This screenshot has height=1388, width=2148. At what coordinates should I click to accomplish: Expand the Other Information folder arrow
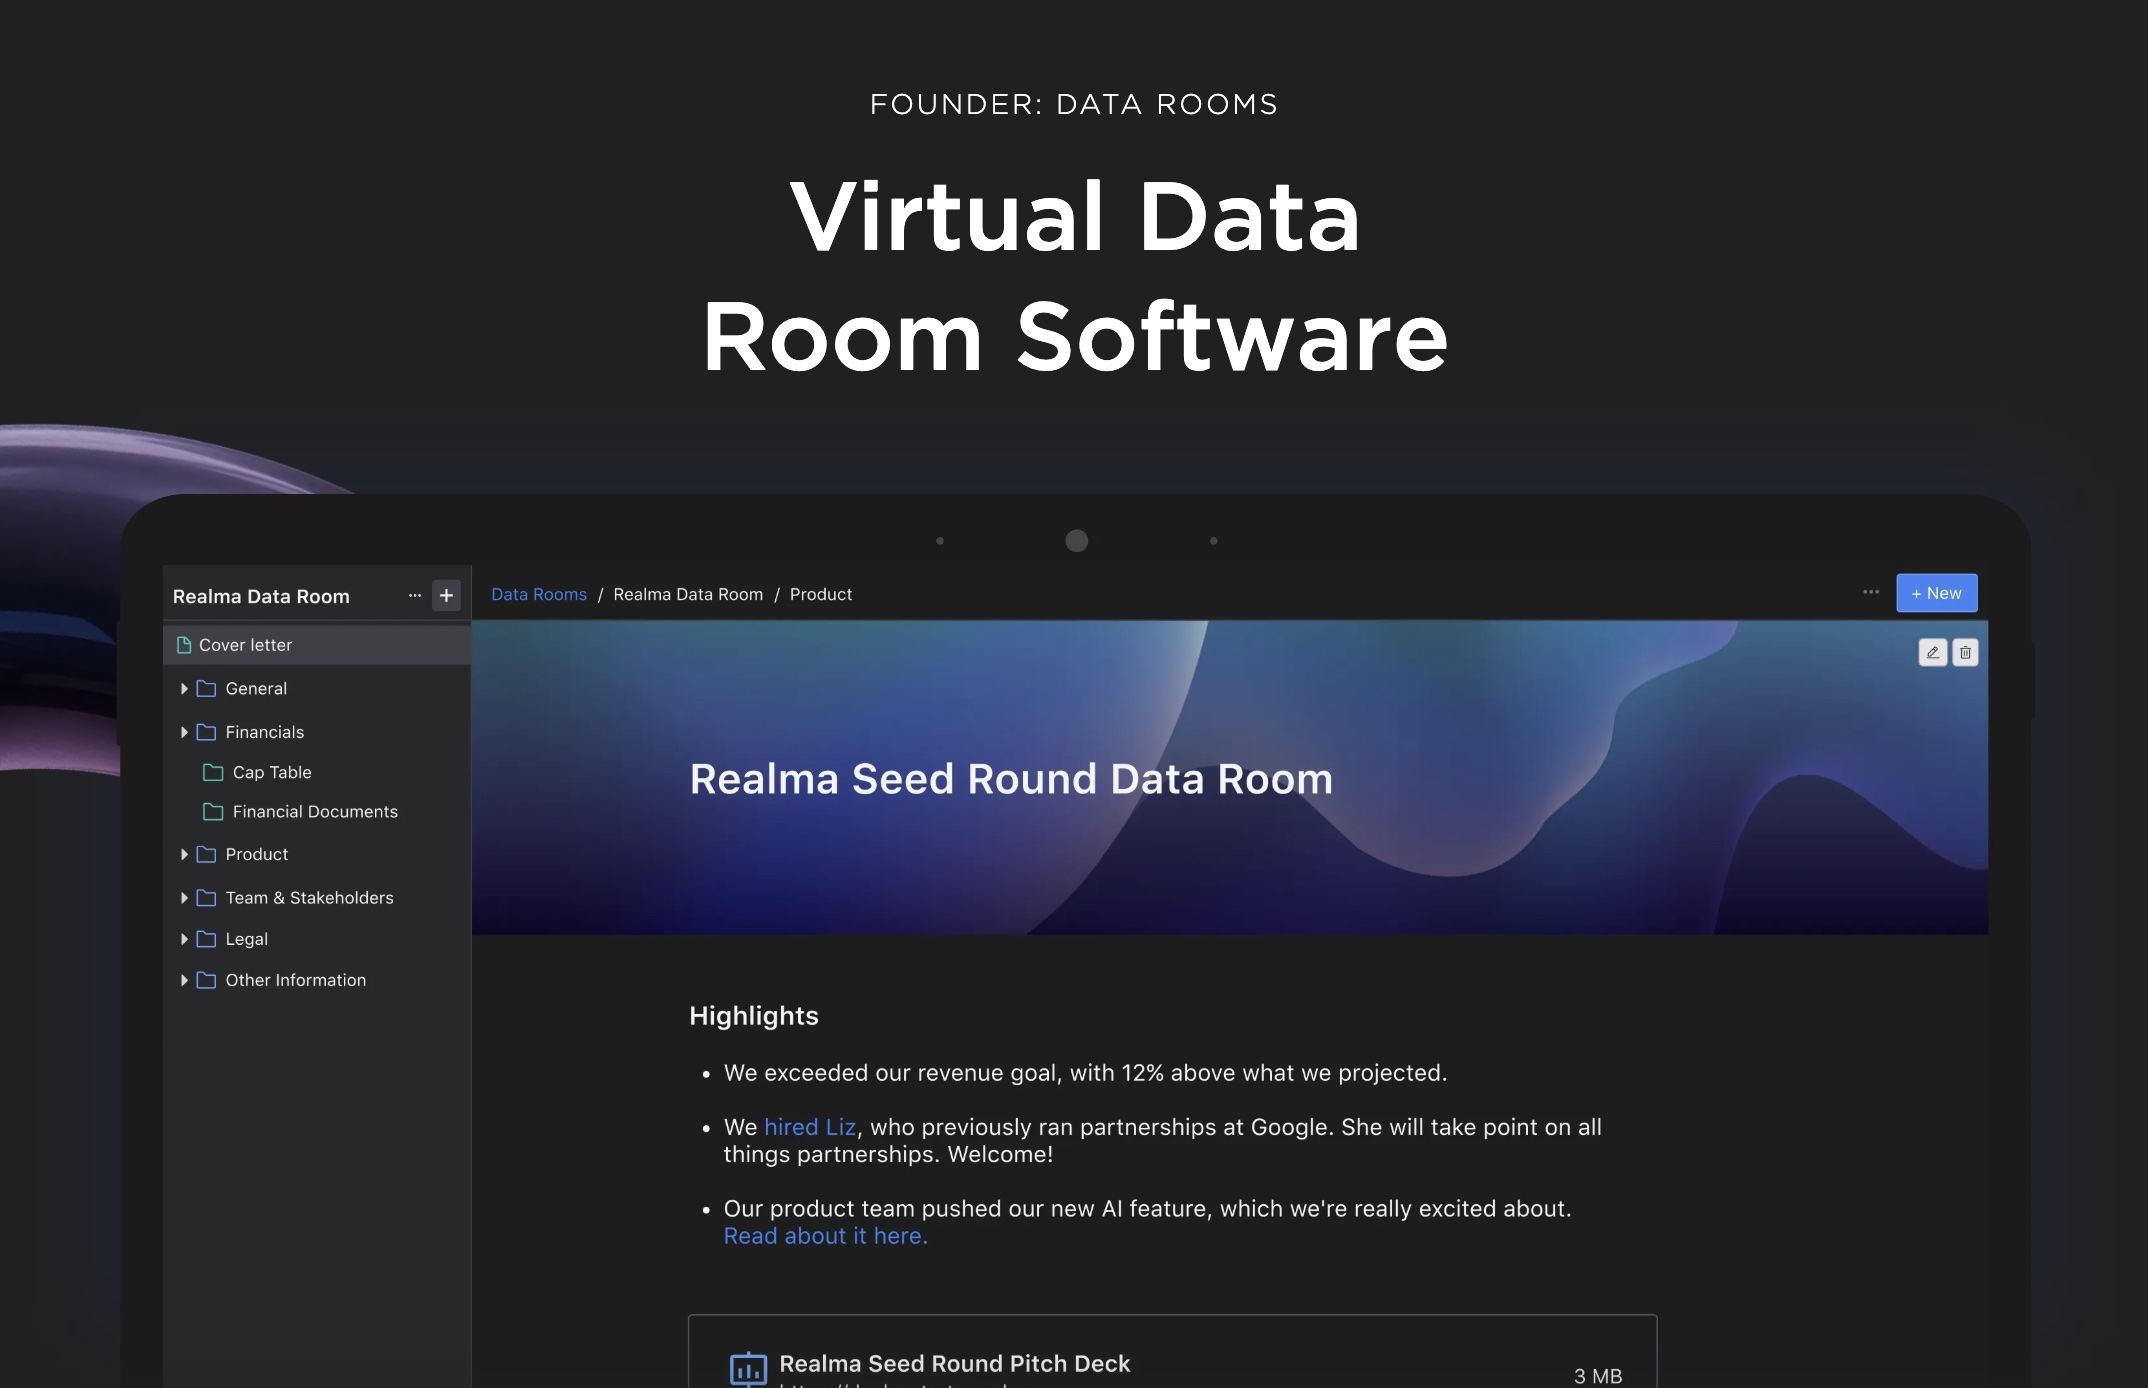(184, 980)
